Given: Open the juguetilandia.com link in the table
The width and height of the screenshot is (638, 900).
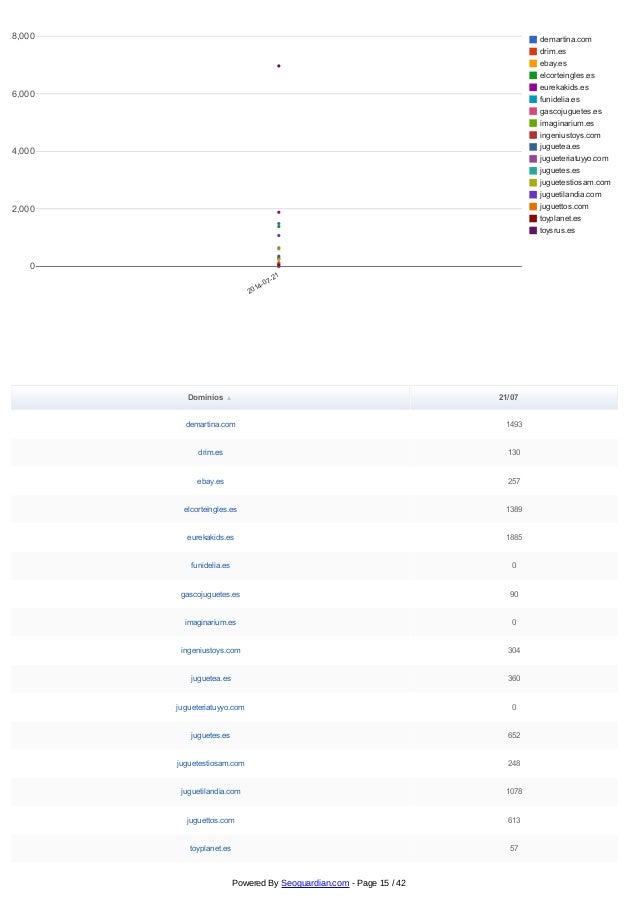Looking at the screenshot, I should [211, 792].
